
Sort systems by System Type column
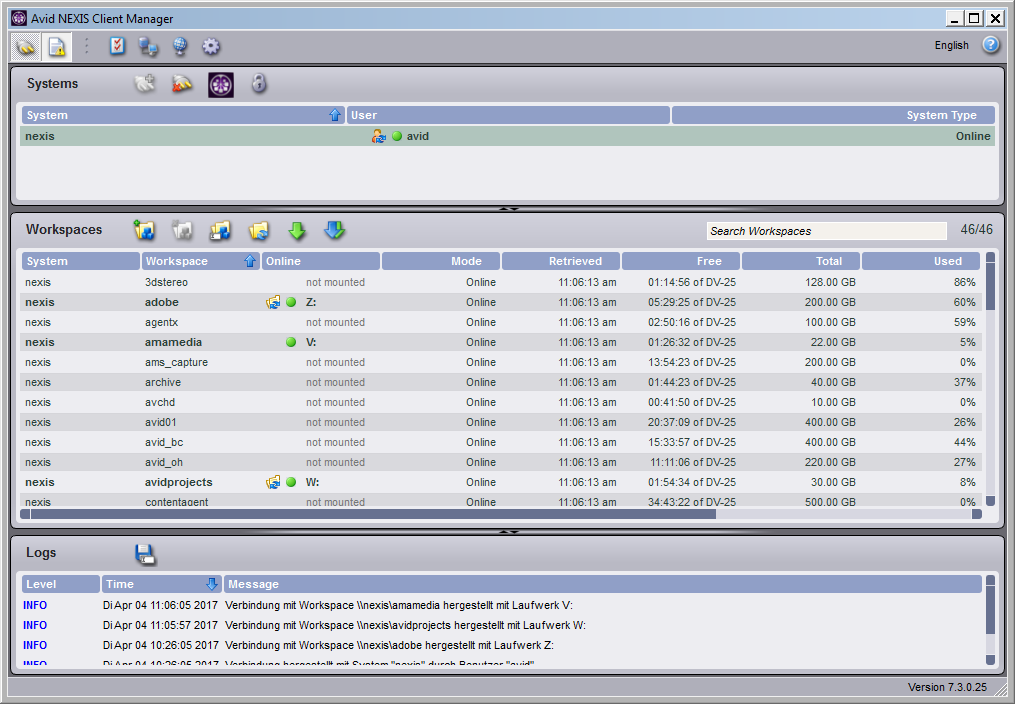(833, 115)
